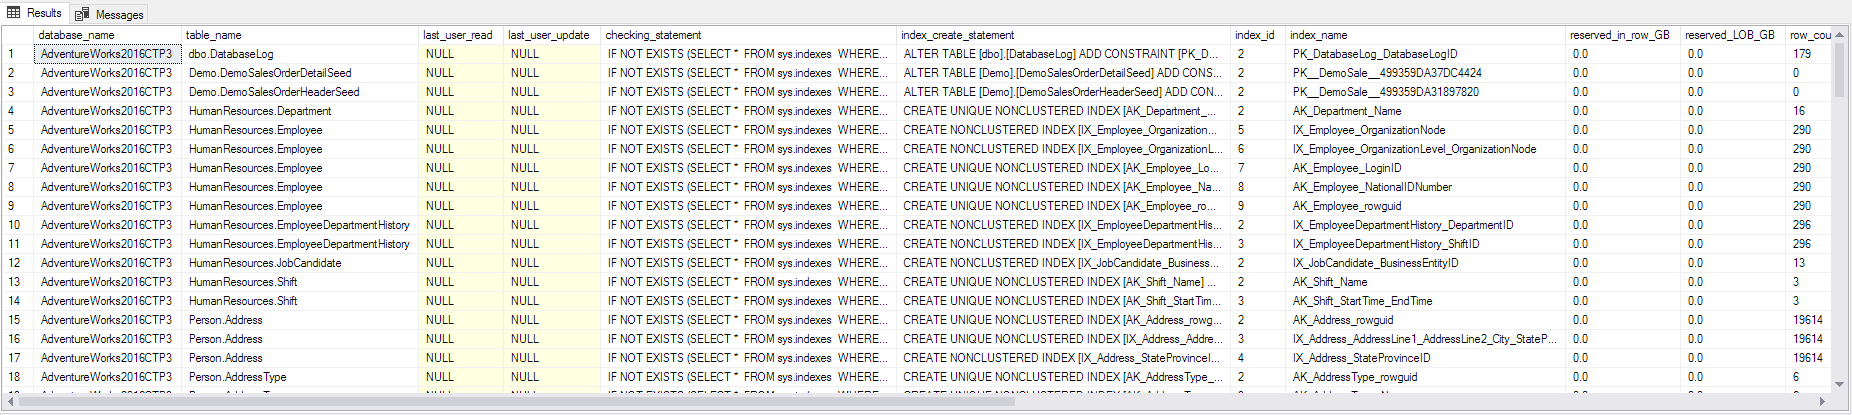Click the AK_Address_rowguid index cell
The image size is (1852, 415).
coord(1426,320)
